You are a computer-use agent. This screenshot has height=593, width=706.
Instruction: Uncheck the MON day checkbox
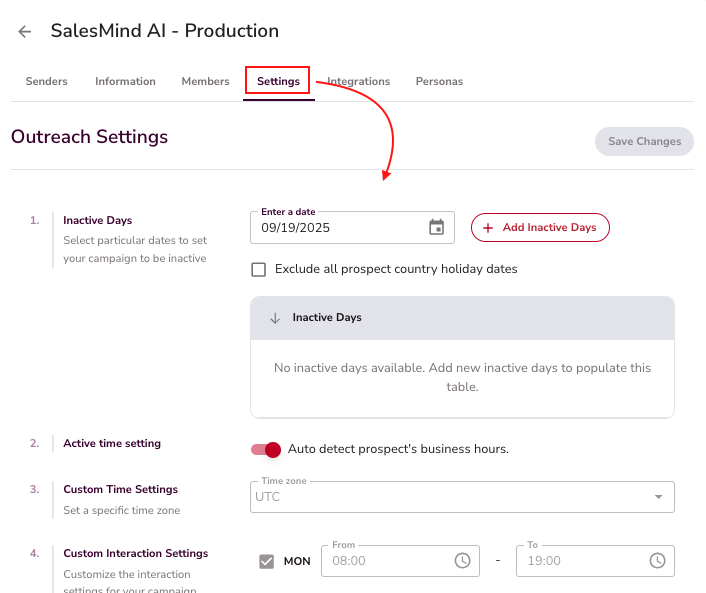[266, 561]
